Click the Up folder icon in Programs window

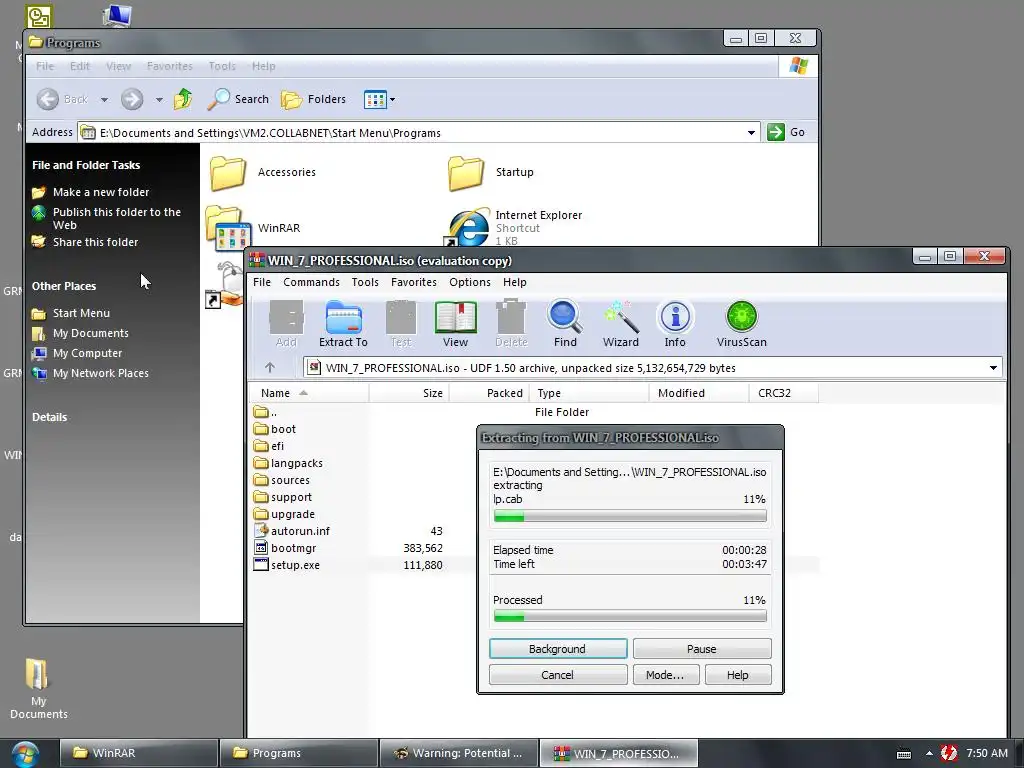183,99
